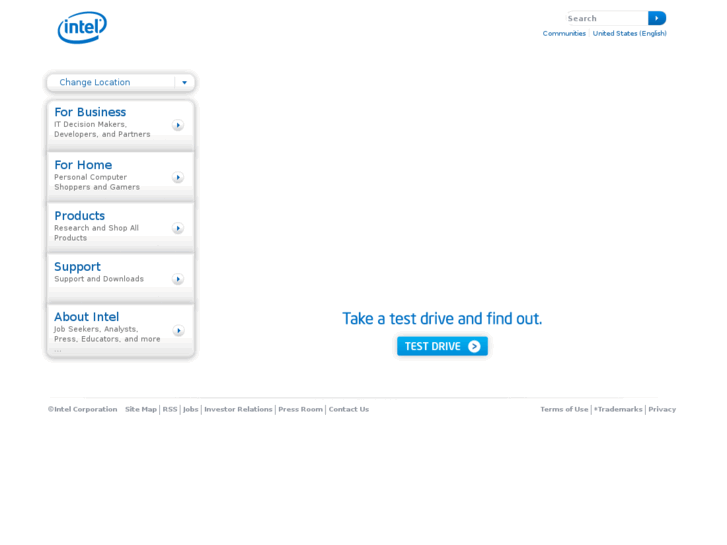Open the RSS footer link
727x545 pixels.
(170, 409)
